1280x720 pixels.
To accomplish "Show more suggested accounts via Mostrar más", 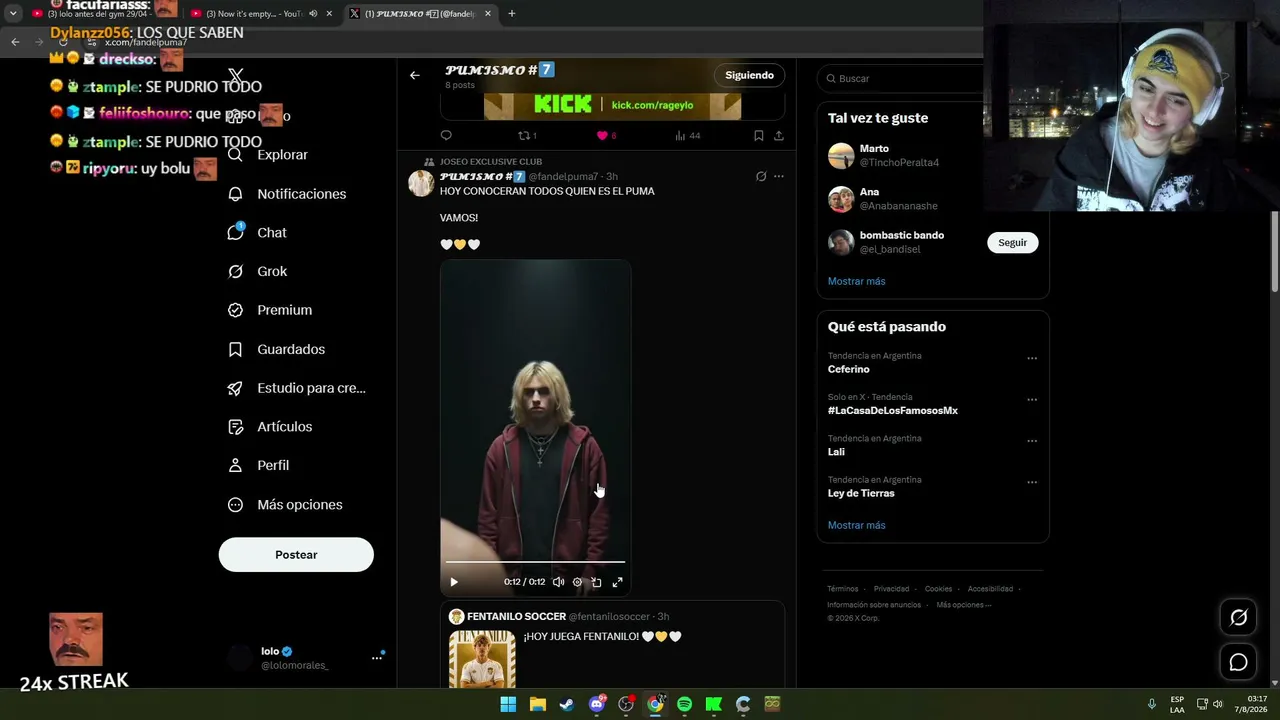I will click(x=856, y=282).
